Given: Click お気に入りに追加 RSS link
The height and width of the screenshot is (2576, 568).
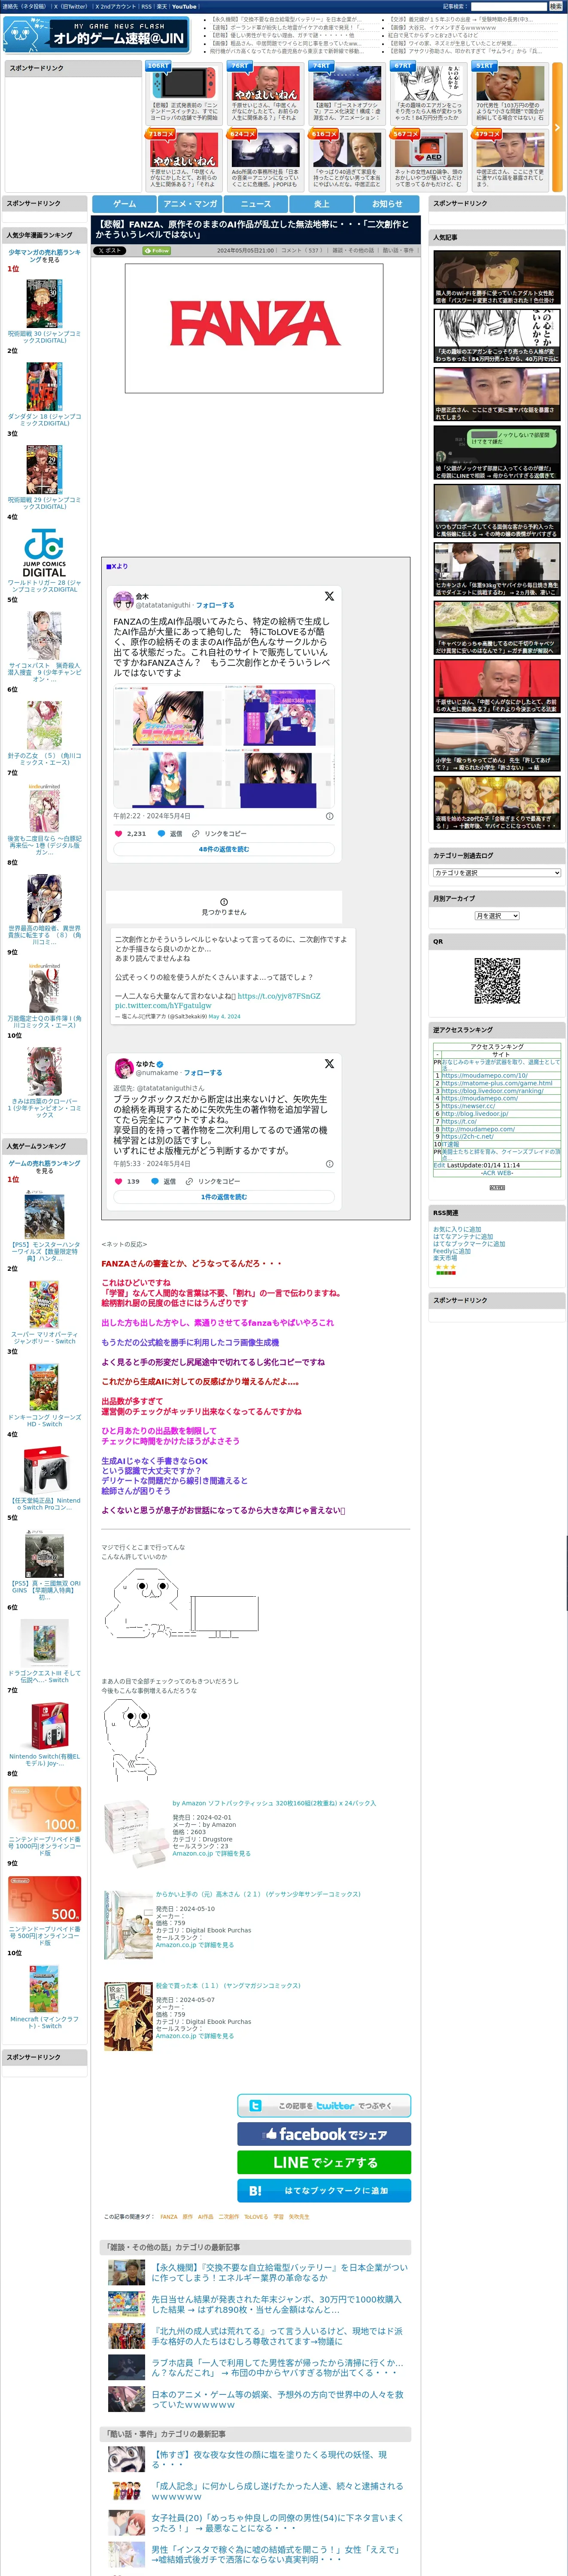Looking at the screenshot, I should tap(457, 1229).
